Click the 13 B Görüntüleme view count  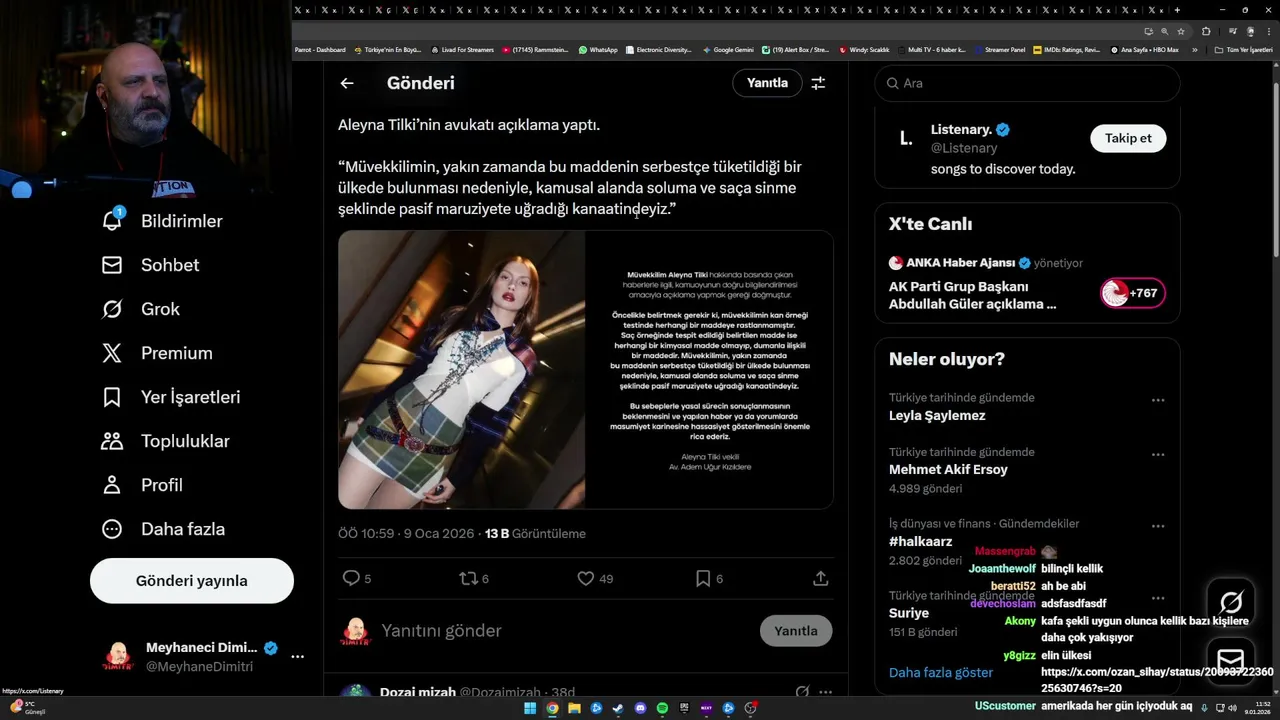coord(535,534)
